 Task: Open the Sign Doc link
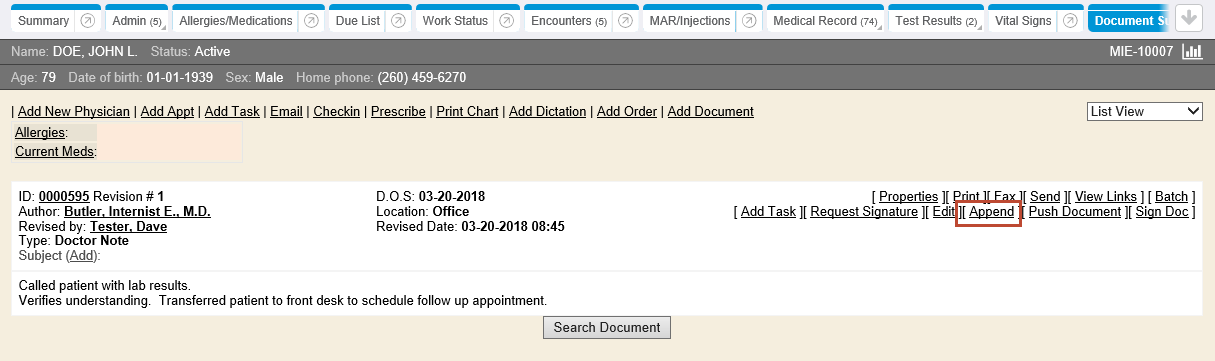(1162, 212)
